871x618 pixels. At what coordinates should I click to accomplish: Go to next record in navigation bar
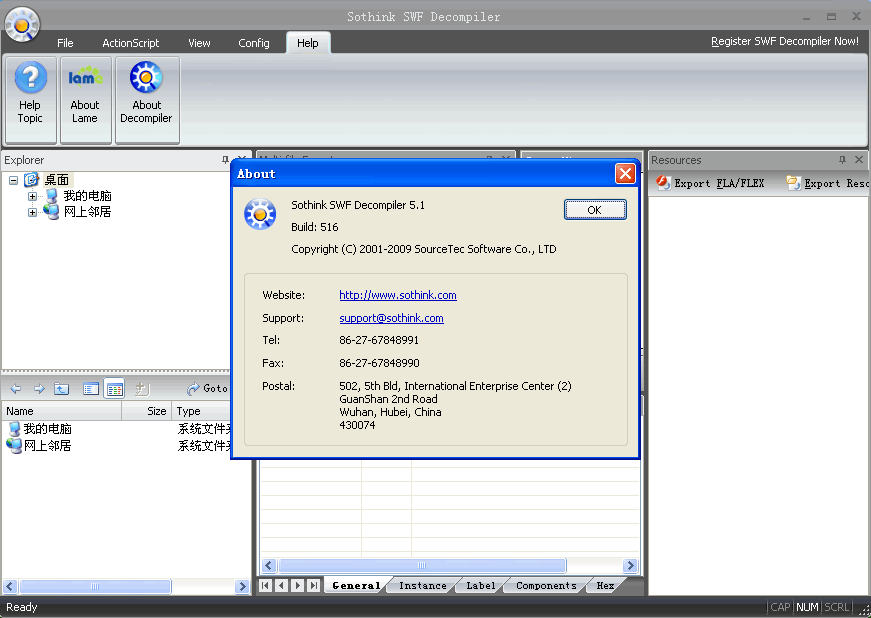pyautogui.click(x=298, y=585)
